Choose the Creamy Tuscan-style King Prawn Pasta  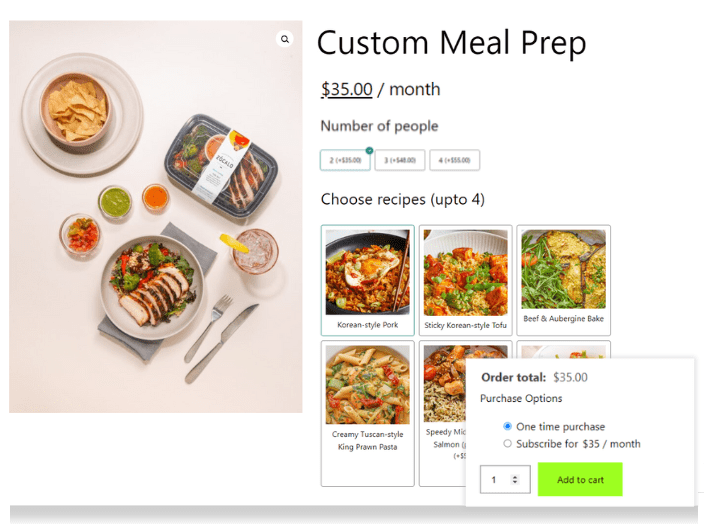(368, 413)
